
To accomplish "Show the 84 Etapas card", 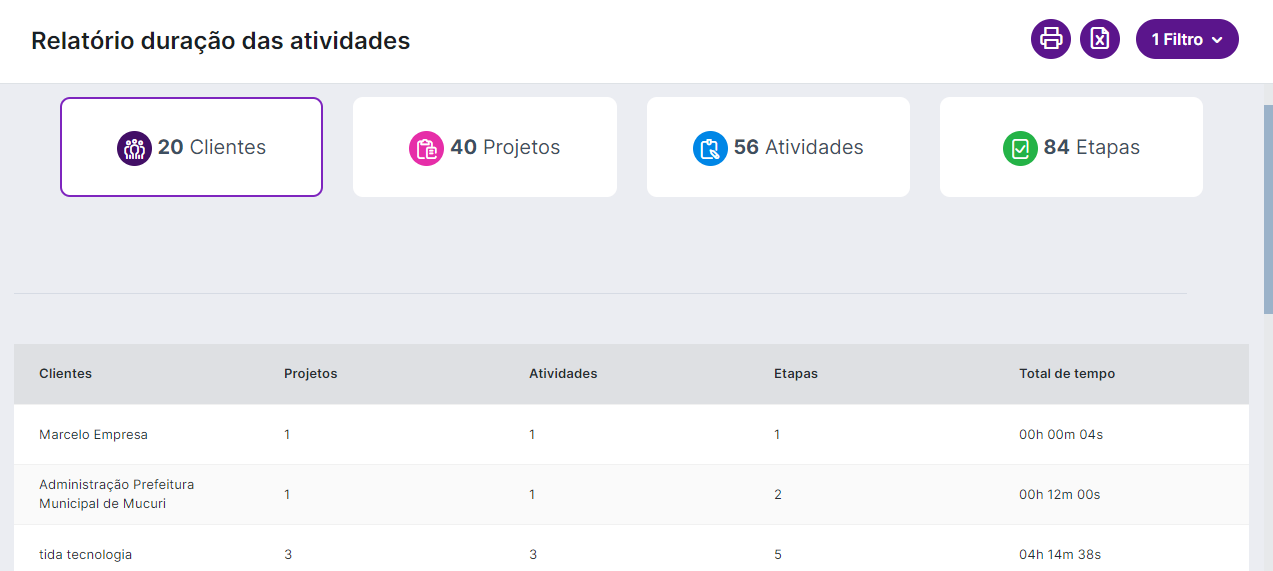I will coord(1071,147).
